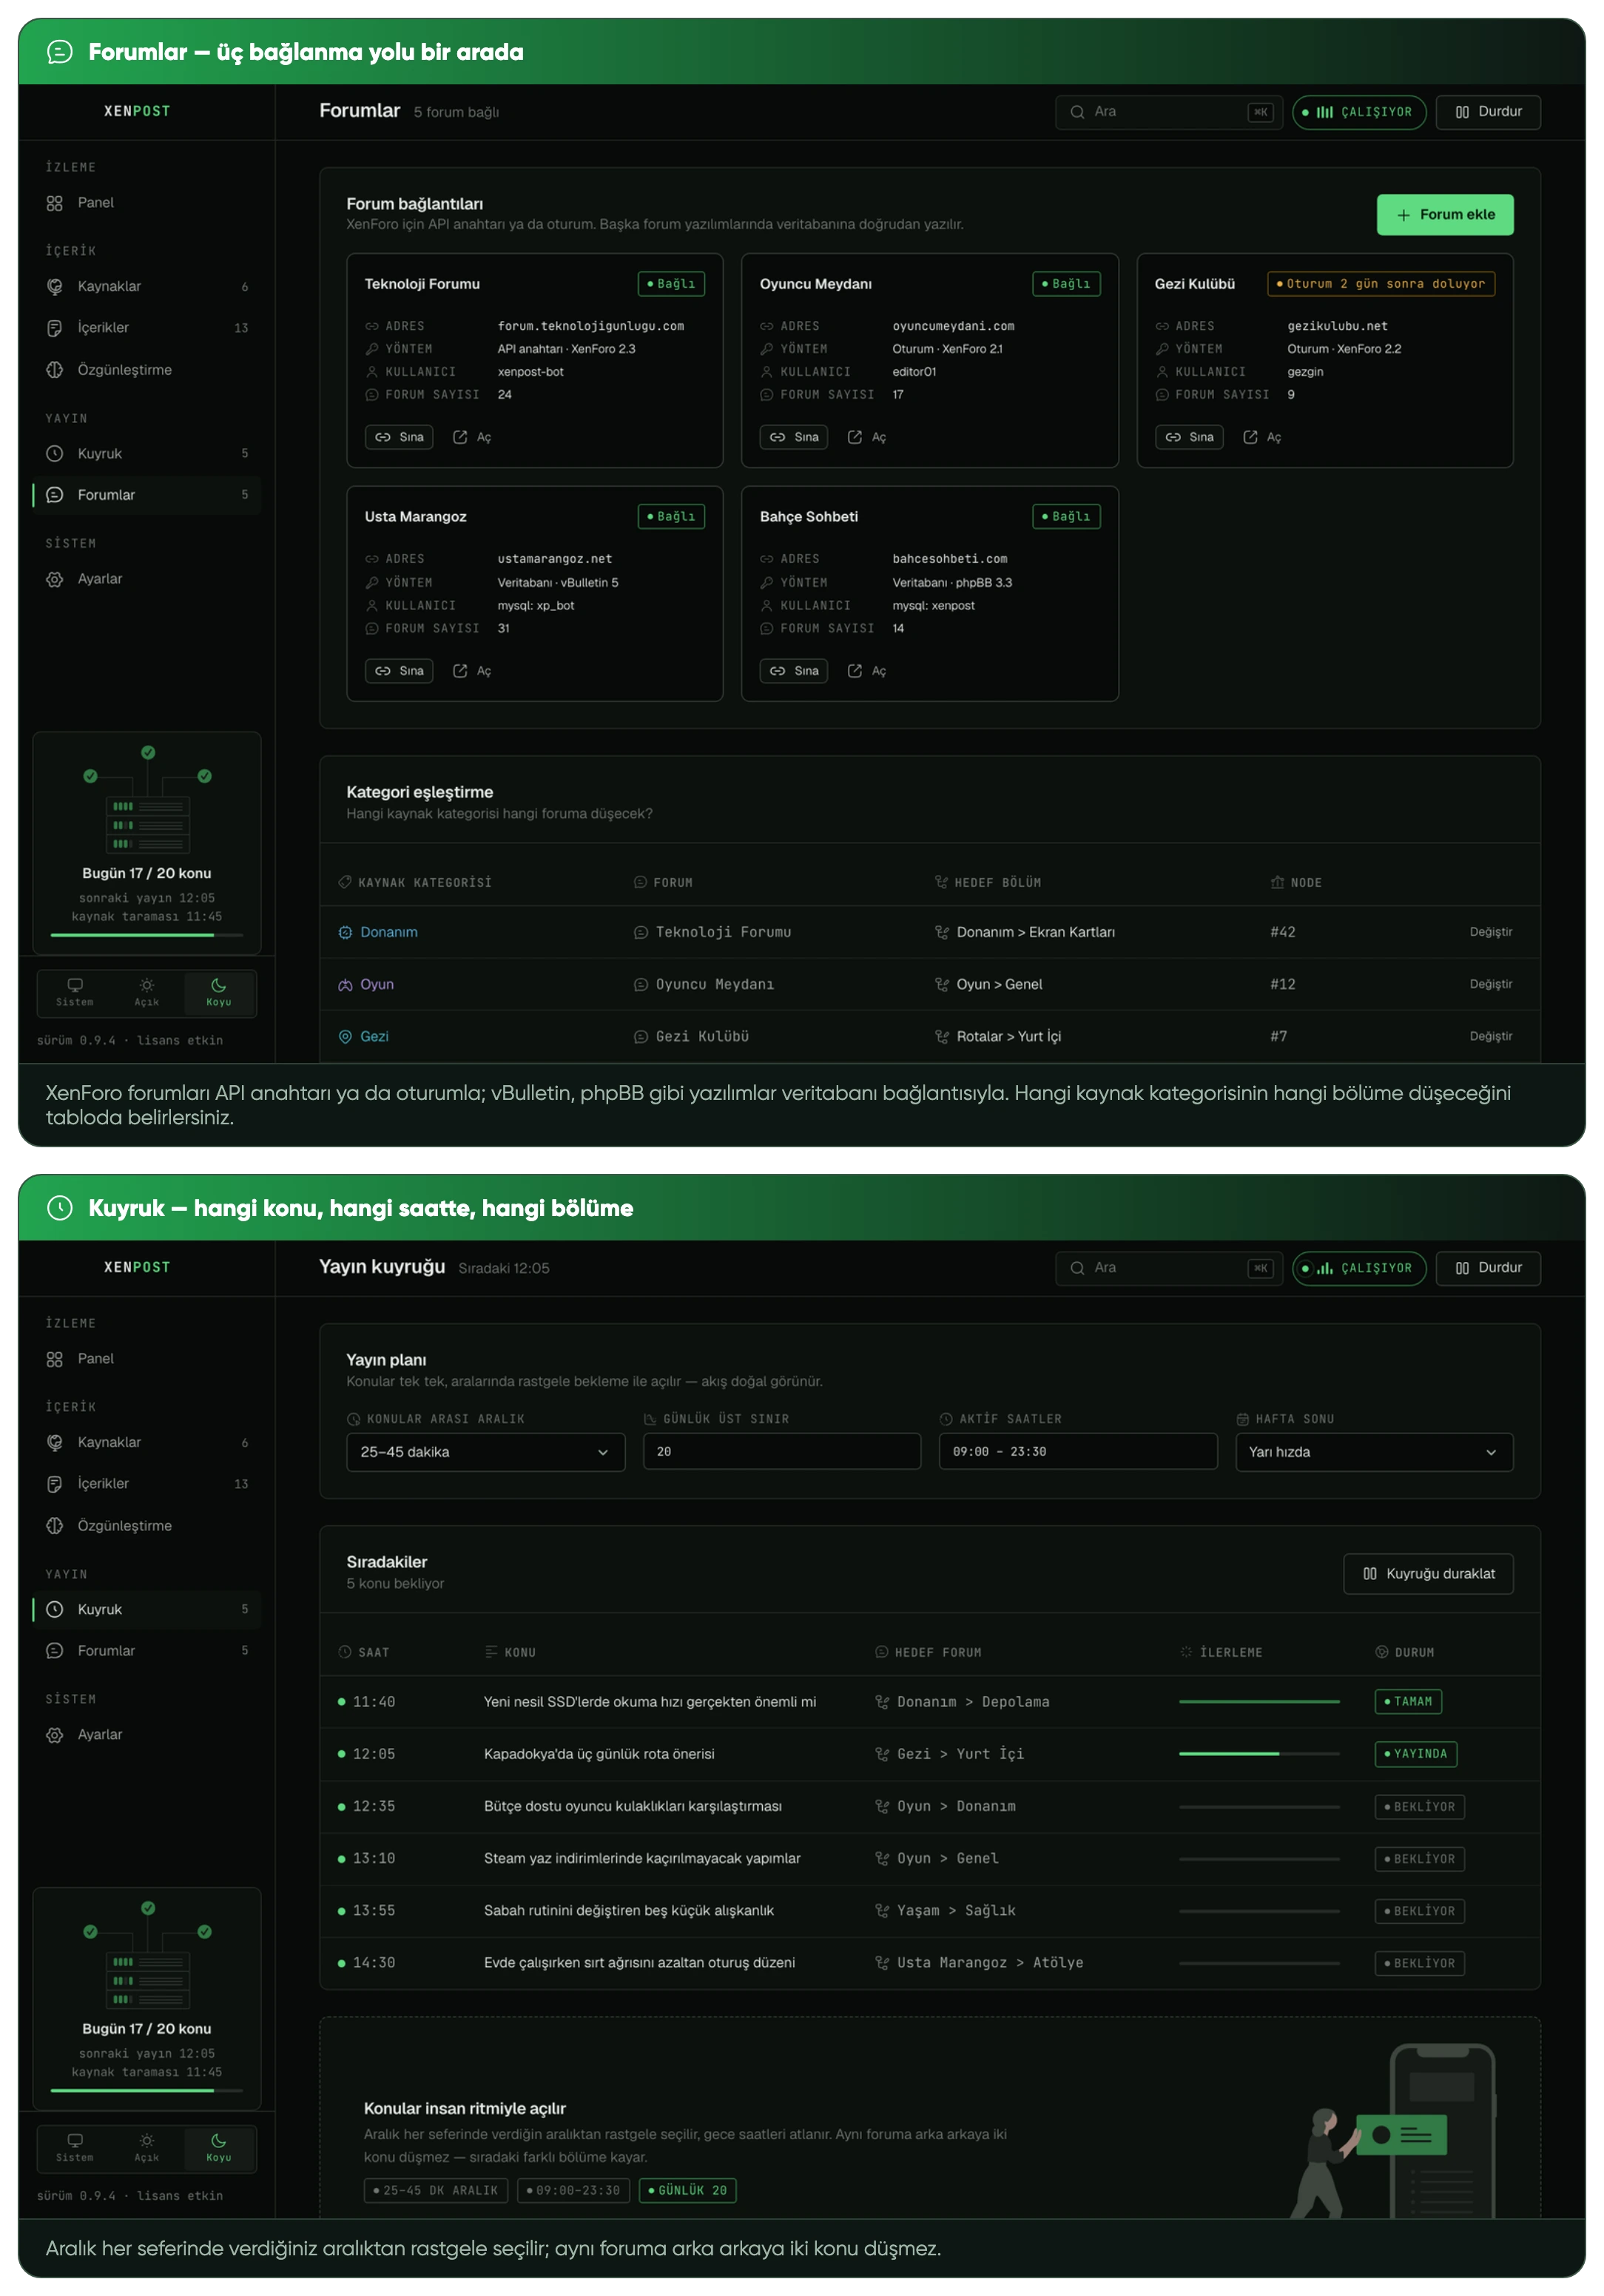Click Kuyruğu duraklat button
The height and width of the screenshot is (2296, 1604).
click(x=1428, y=1574)
